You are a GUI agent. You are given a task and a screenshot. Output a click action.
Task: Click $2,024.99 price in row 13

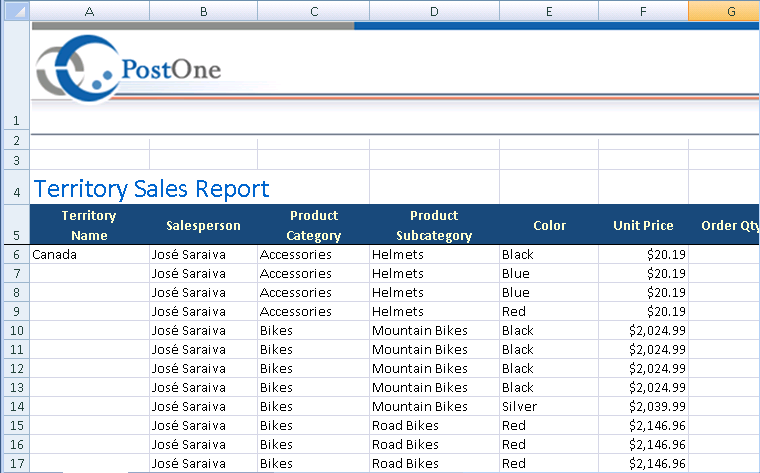[x=643, y=387]
